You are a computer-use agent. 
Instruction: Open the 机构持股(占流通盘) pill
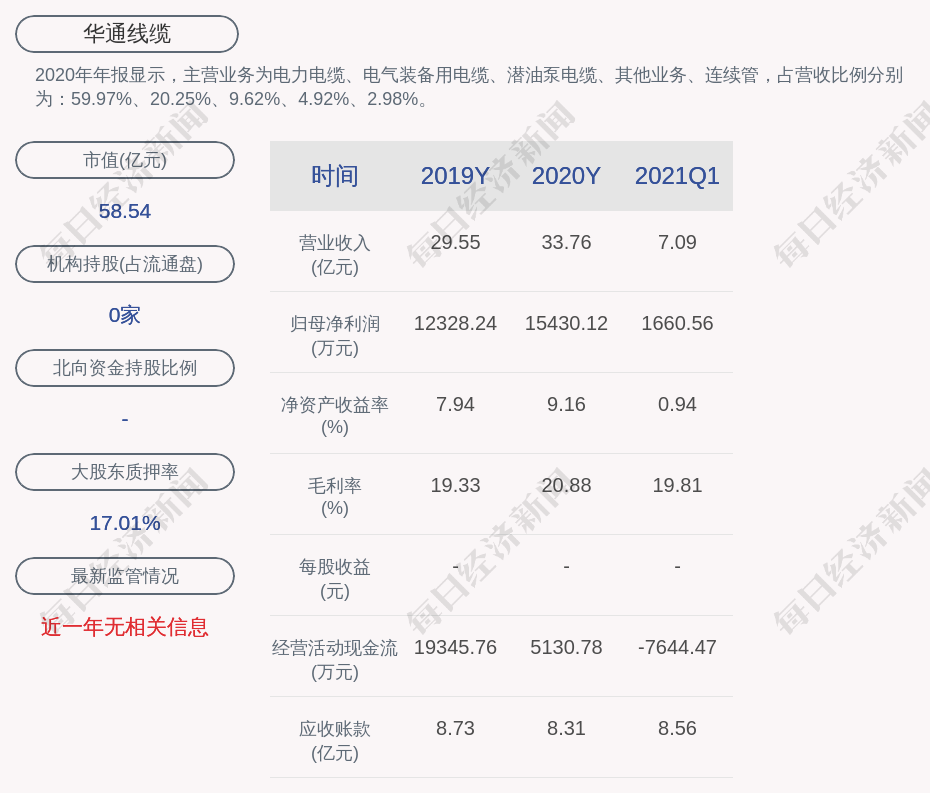(x=125, y=264)
